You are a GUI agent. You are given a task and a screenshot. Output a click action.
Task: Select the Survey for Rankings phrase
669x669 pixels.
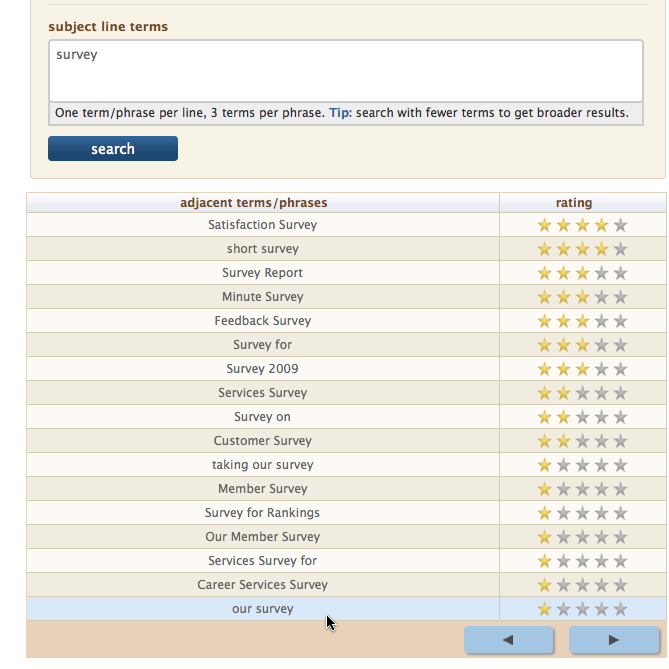click(263, 513)
